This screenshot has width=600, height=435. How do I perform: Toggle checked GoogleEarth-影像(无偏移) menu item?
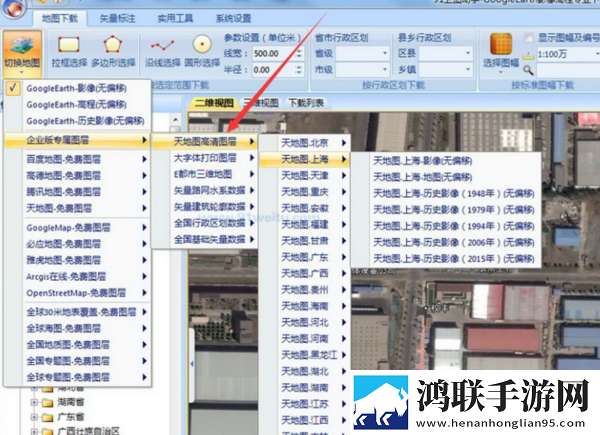78,88
